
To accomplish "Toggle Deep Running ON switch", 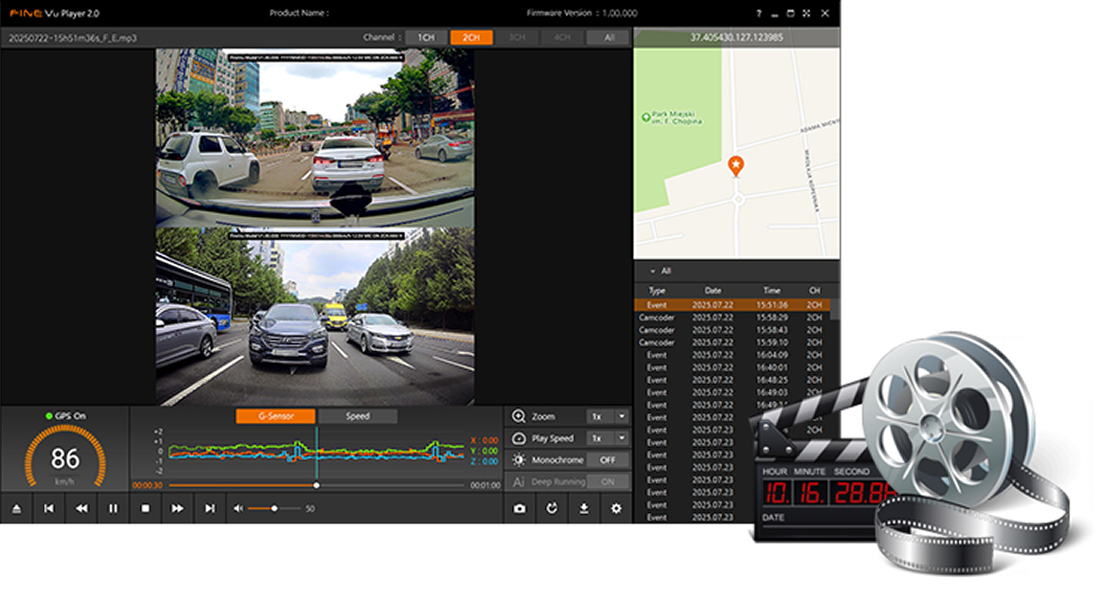I will click(x=607, y=481).
